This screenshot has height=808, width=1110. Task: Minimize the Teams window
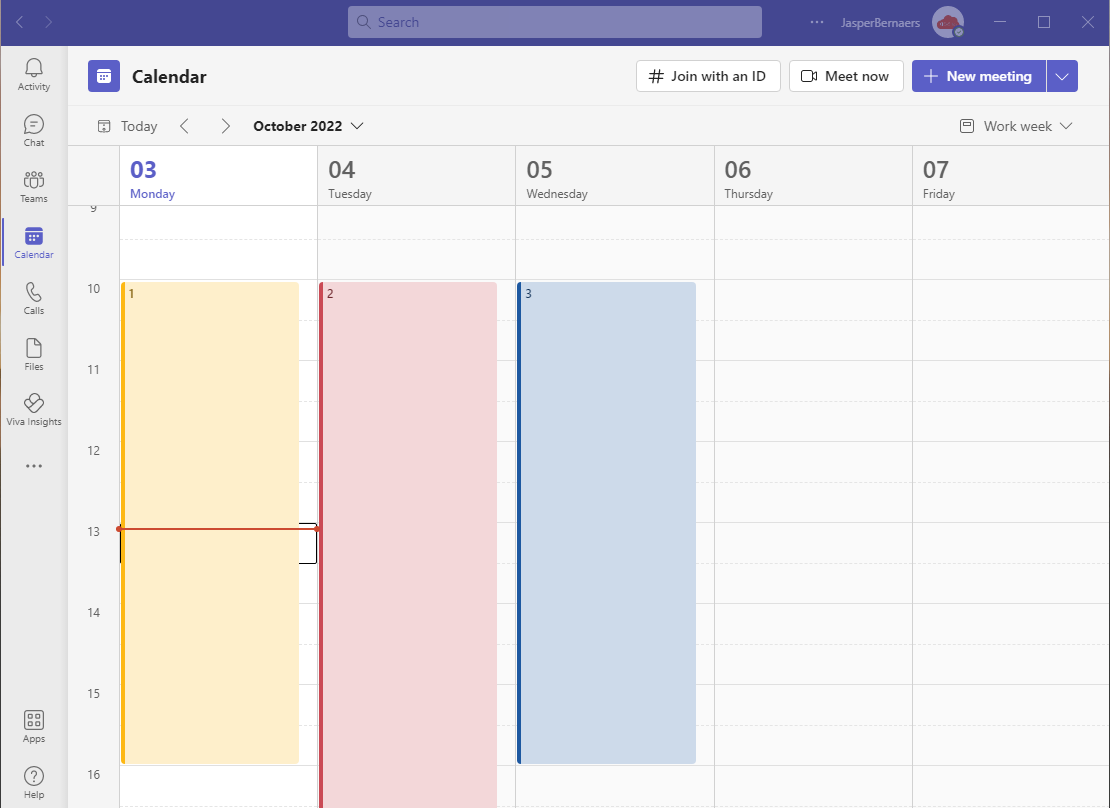(1000, 22)
